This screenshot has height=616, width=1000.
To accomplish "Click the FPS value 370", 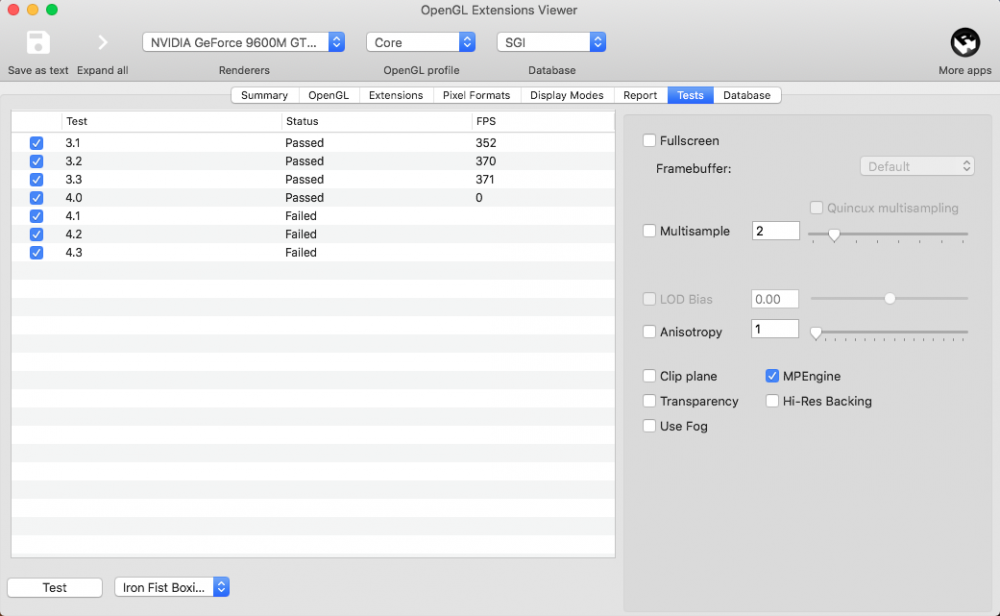I will 486,161.
